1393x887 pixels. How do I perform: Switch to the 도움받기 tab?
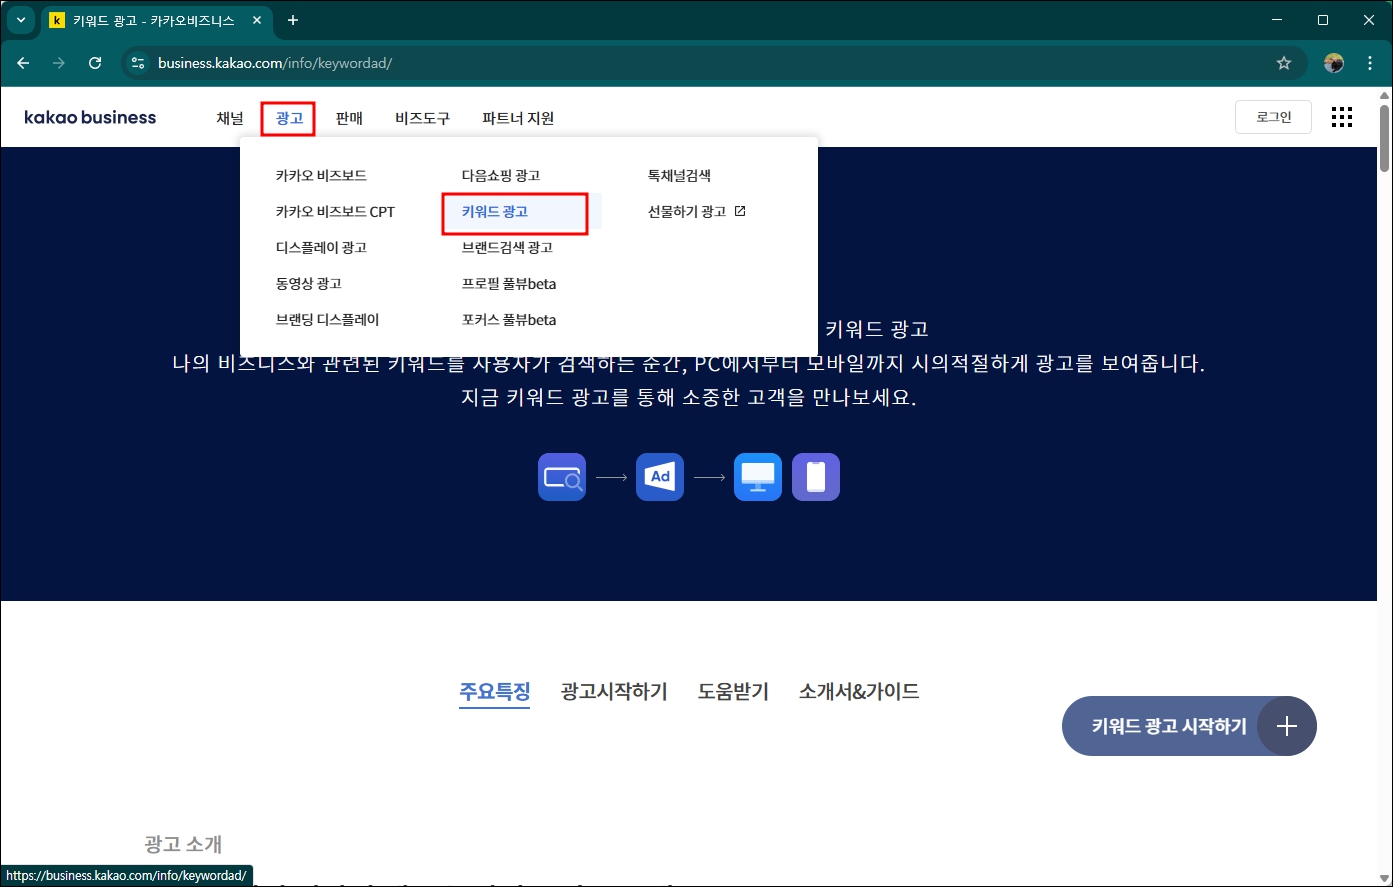(732, 691)
